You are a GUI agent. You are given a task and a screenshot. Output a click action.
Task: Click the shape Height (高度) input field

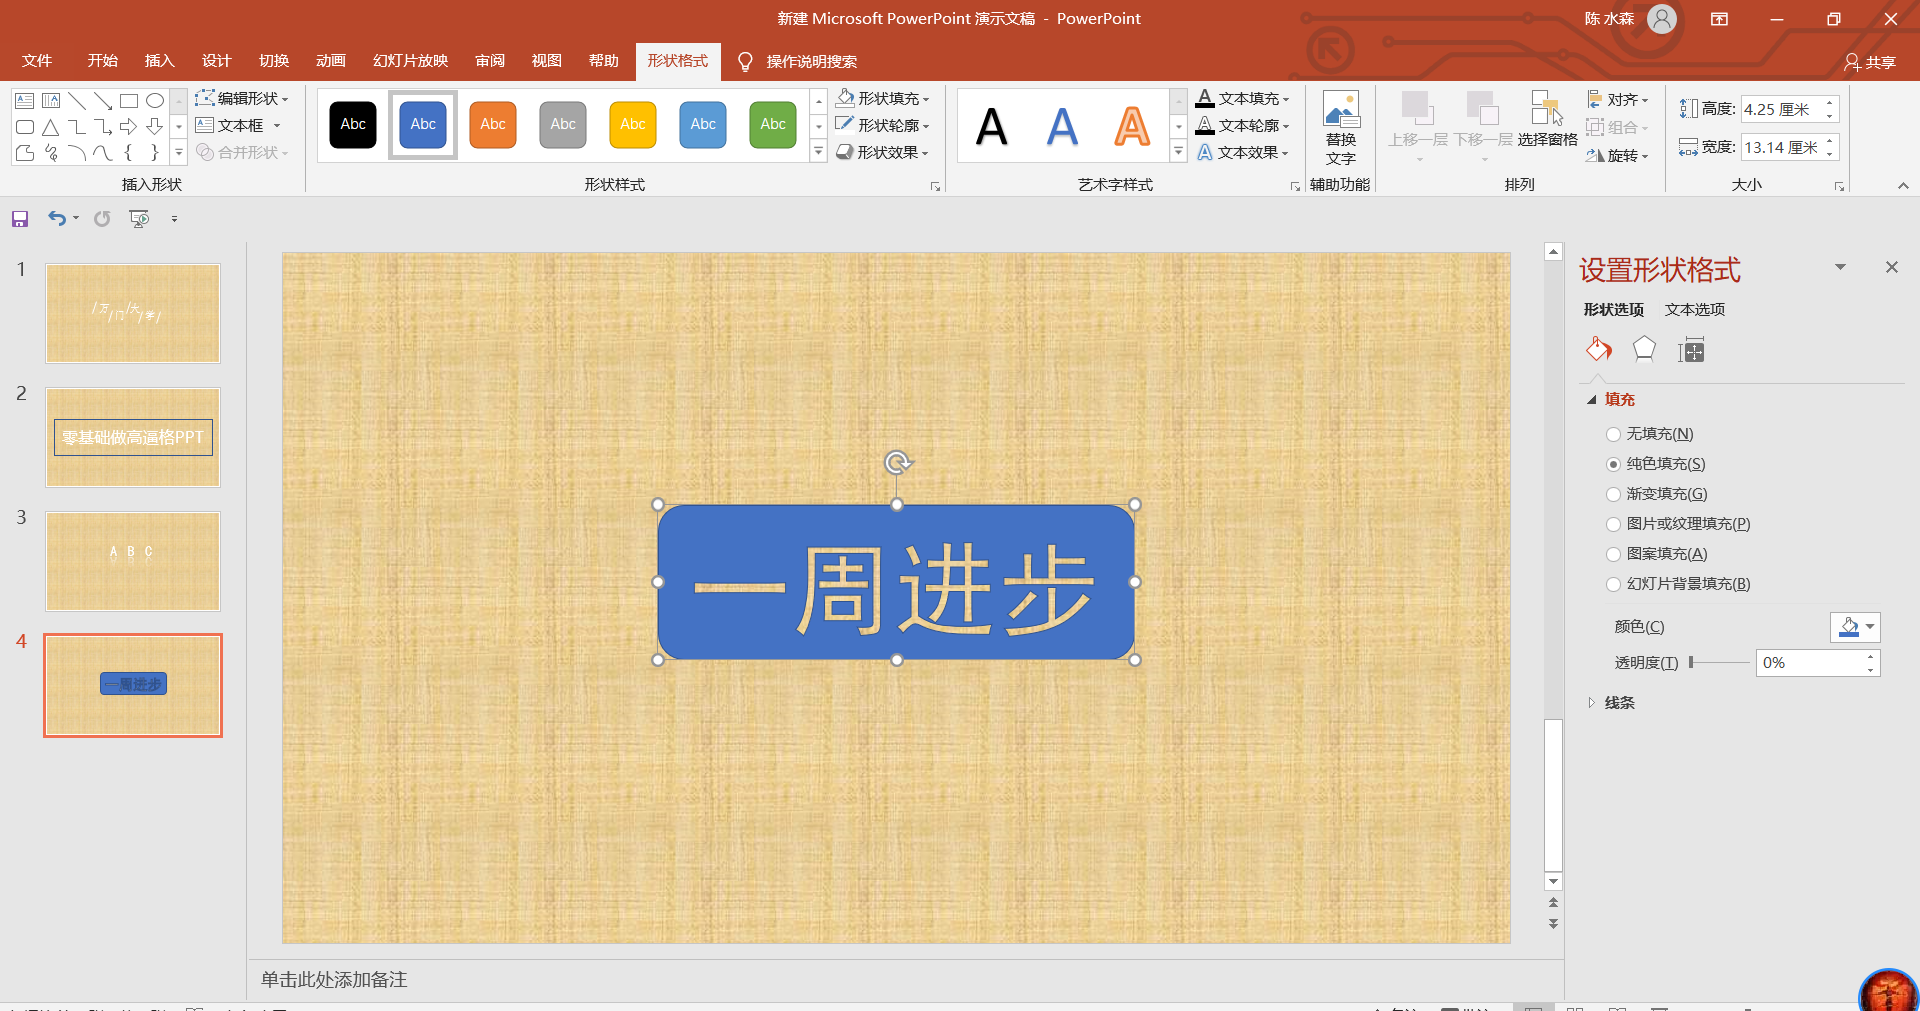pyautogui.click(x=1781, y=109)
